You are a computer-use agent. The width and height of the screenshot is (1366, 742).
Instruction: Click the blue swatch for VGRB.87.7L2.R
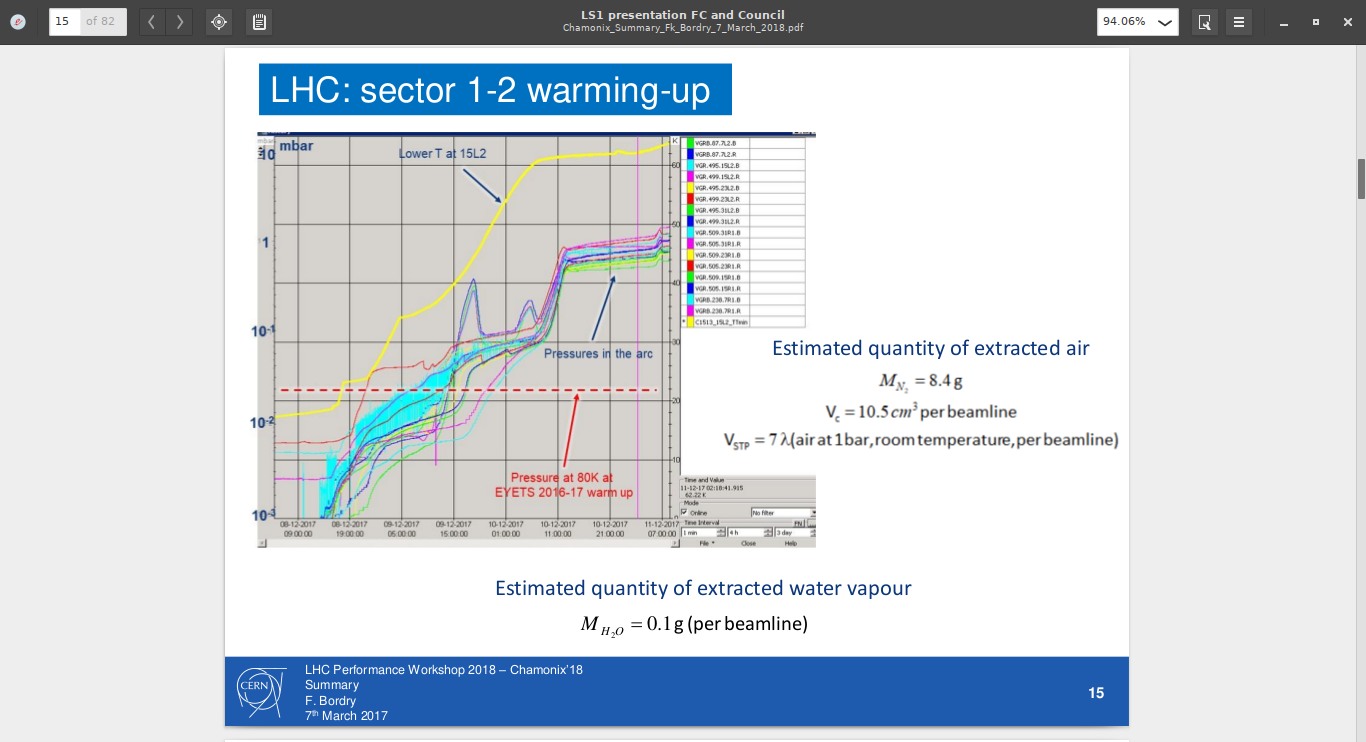(x=688, y=154)
